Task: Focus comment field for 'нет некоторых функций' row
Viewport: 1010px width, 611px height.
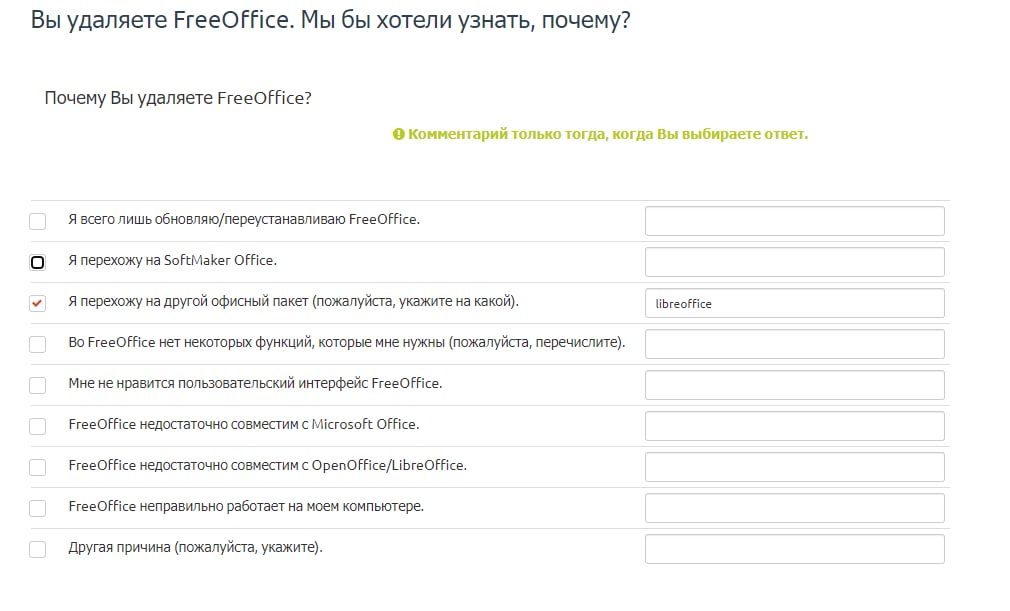Action: click(x=795, y=344)
